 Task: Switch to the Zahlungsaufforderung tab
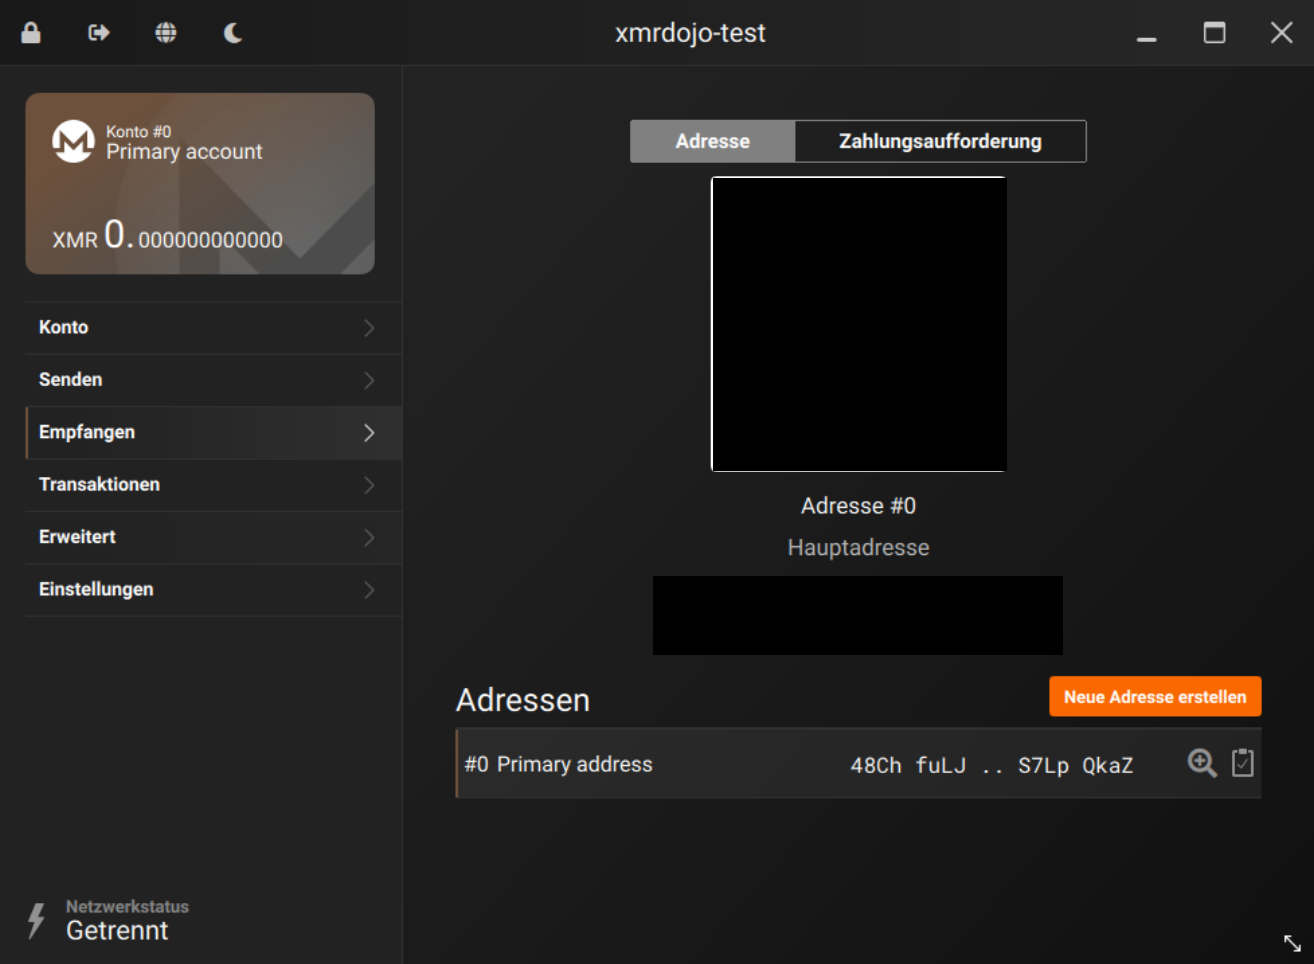(x=940, y=141)
